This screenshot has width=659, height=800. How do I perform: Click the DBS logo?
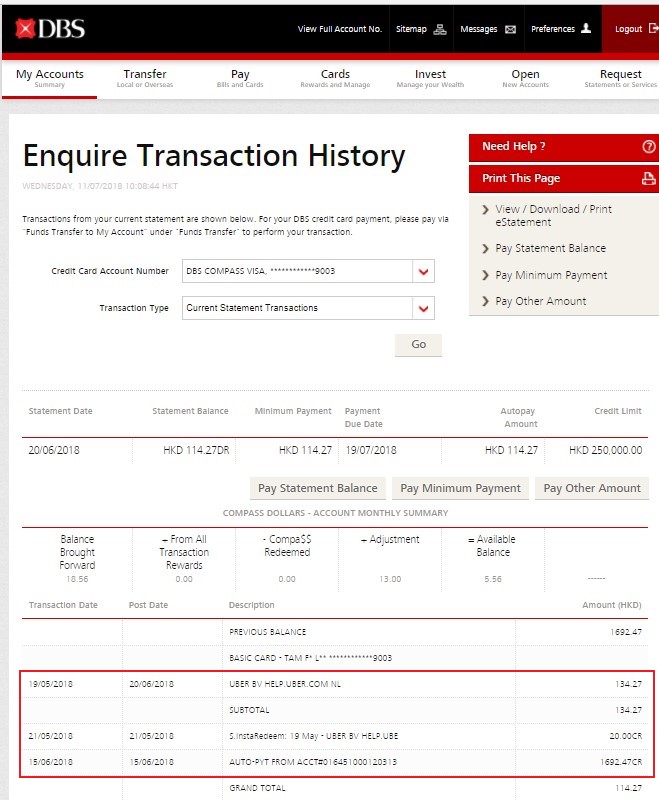coord(50,29)
